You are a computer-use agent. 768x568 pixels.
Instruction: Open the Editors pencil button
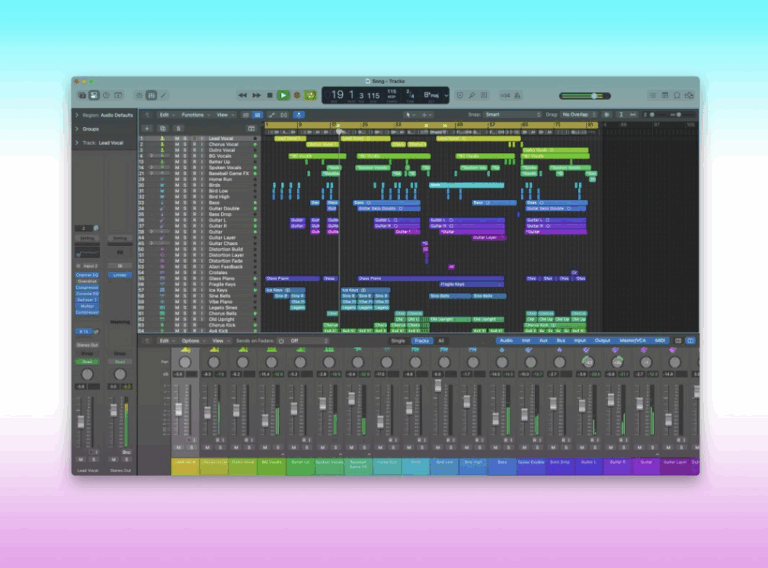164,95
